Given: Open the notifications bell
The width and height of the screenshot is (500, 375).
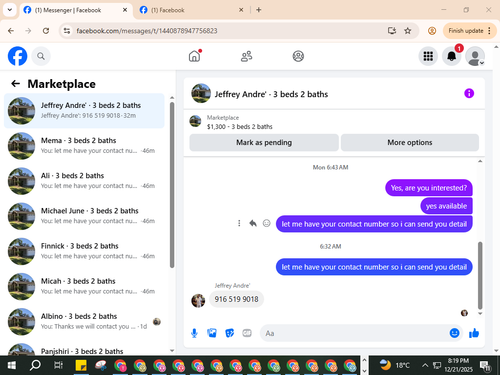Looking at the screenshot, I should click(x=452, y=56).
